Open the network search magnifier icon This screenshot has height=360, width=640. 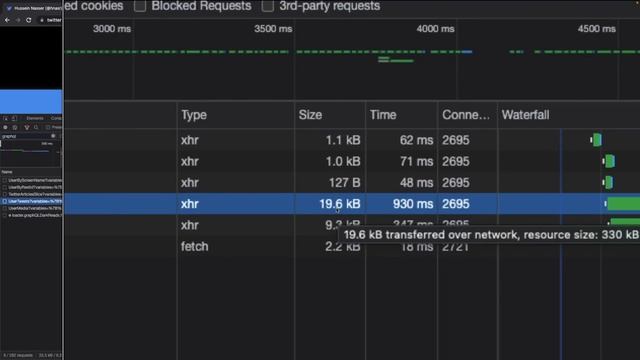[36, 127]
